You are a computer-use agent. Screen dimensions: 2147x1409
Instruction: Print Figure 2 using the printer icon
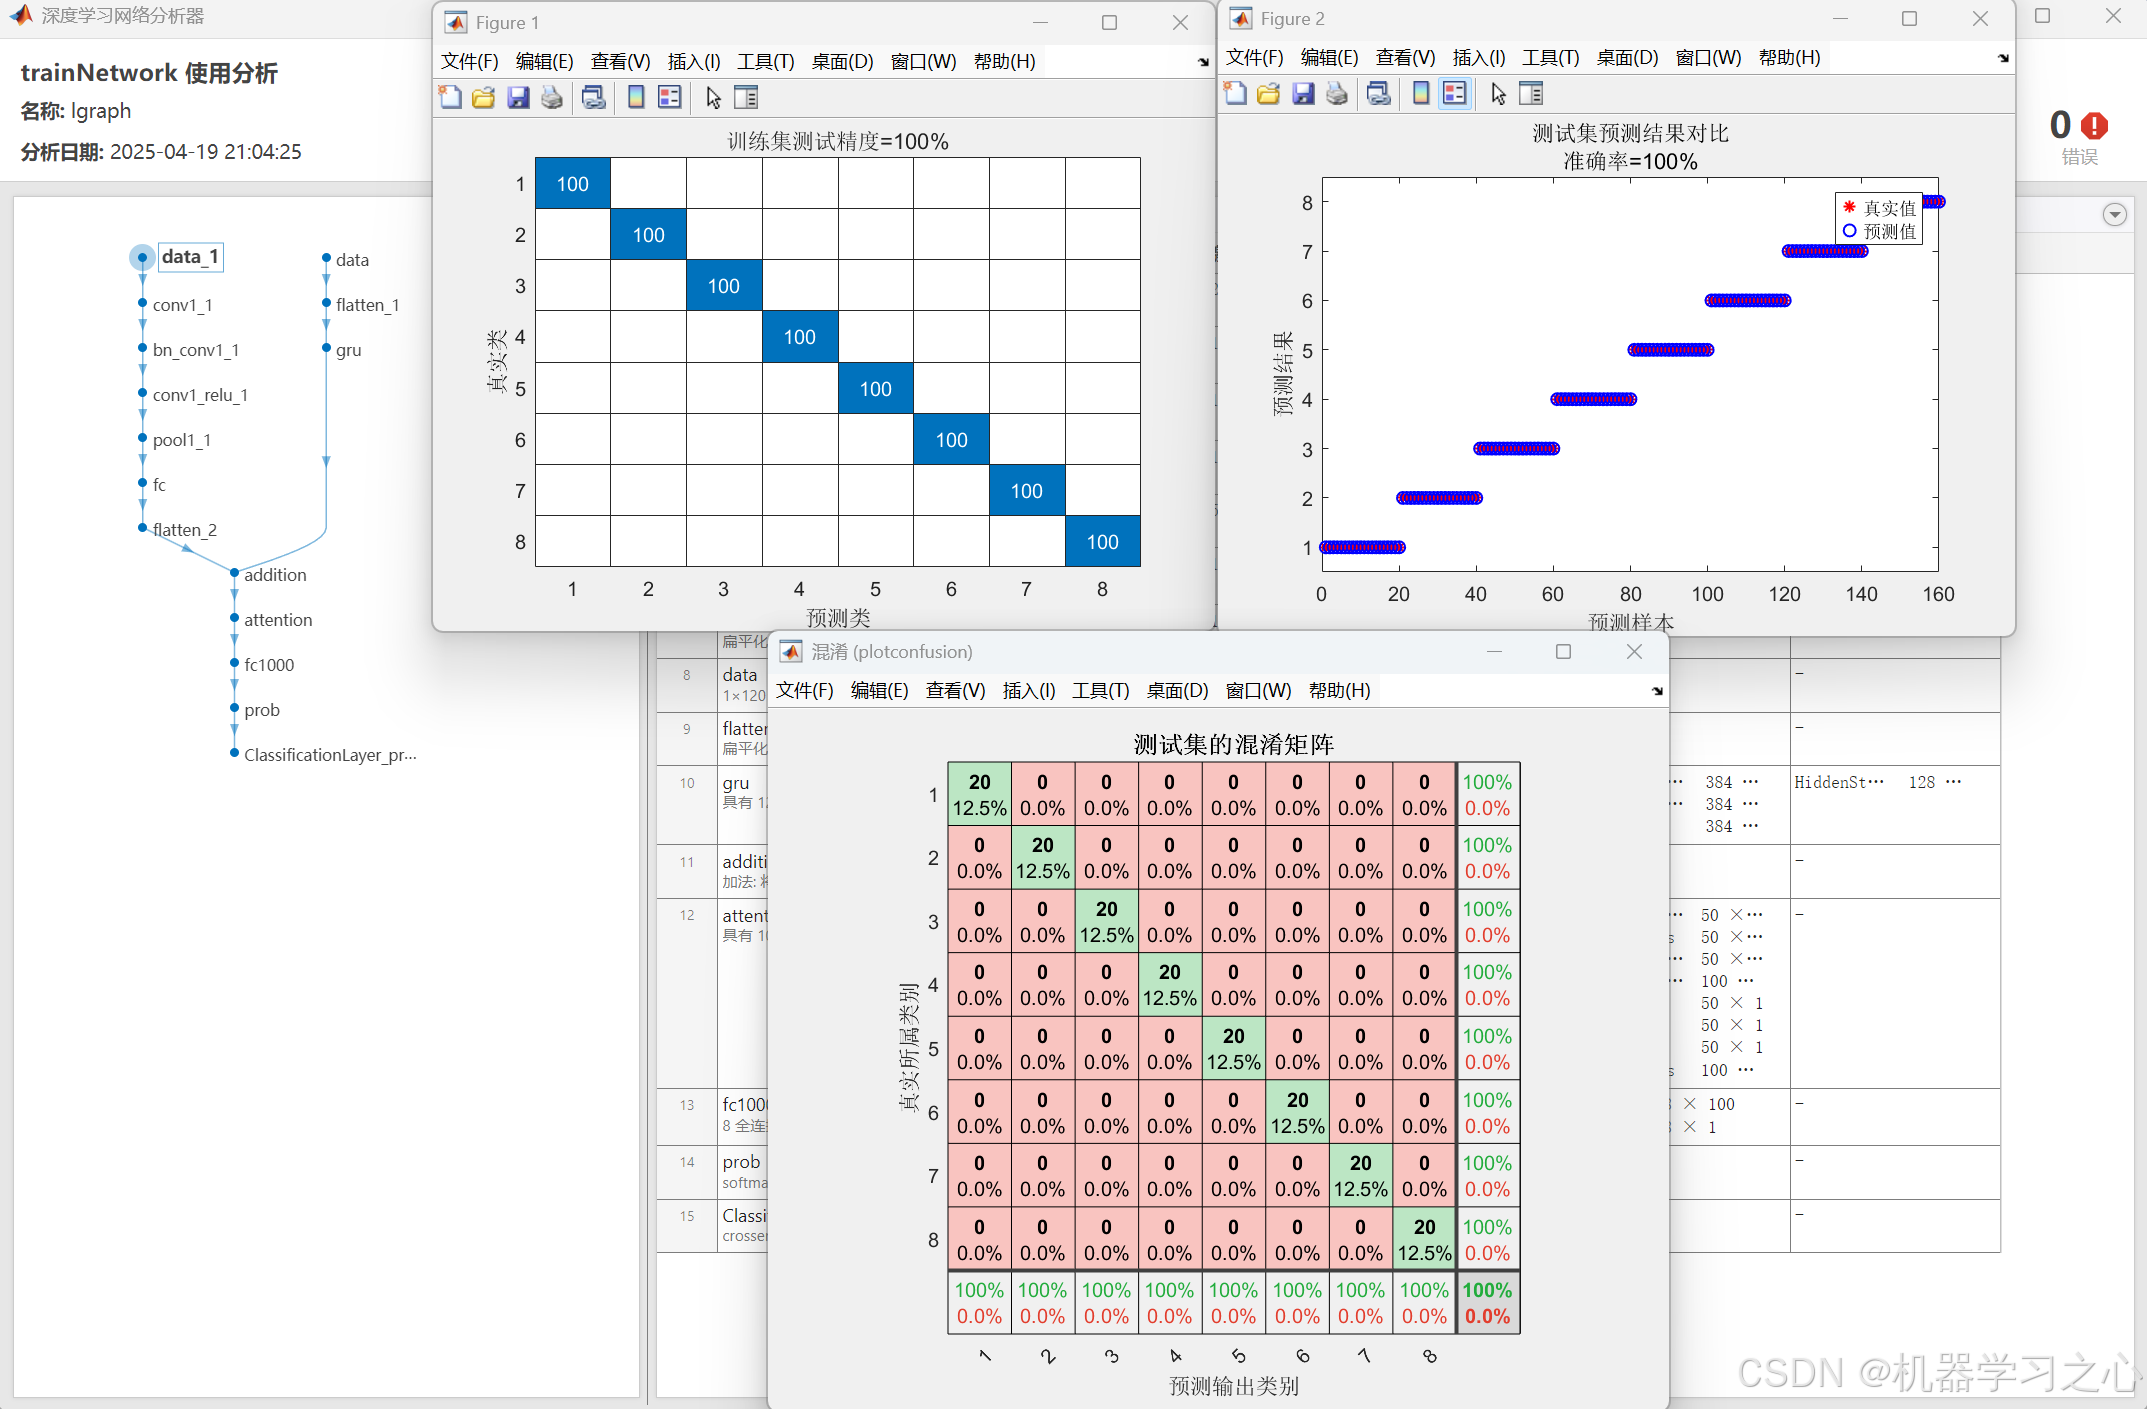click(x=1337, y=93)
